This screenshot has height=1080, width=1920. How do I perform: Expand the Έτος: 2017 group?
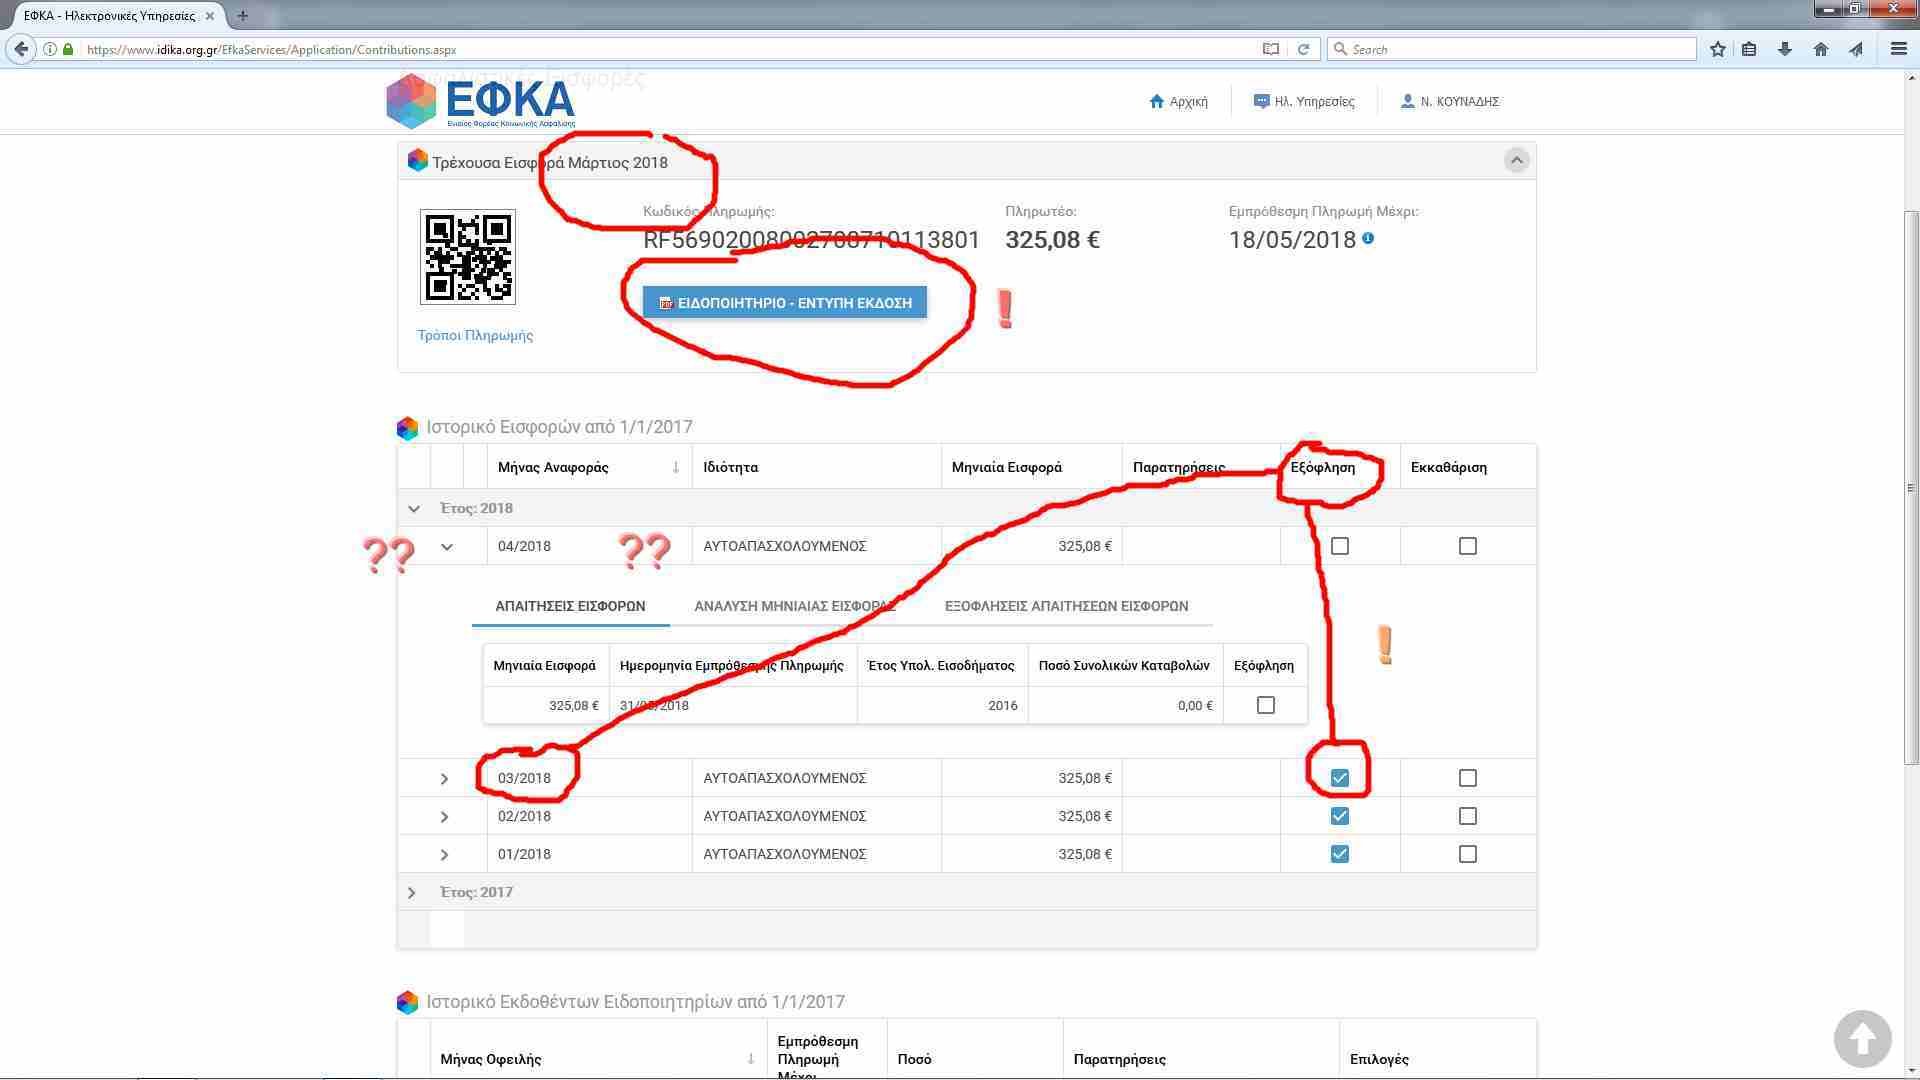click(412, 892)
